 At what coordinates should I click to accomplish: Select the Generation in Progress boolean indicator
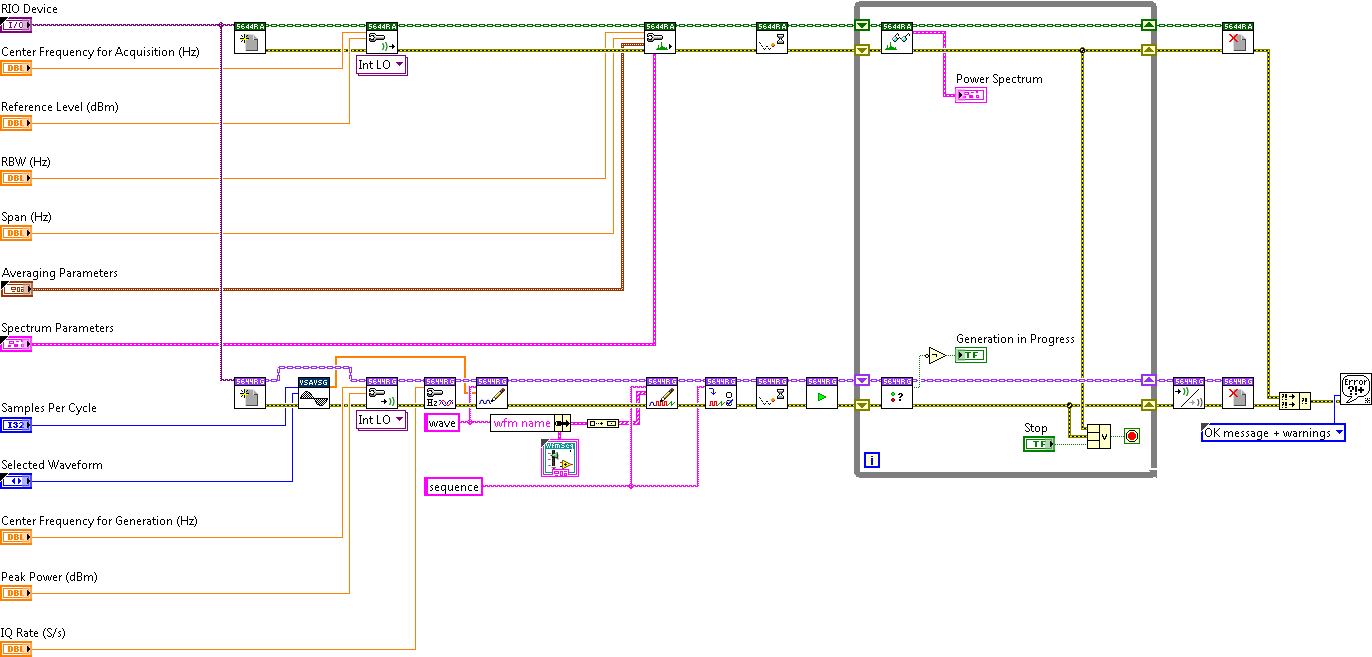[x=970, y=355]
